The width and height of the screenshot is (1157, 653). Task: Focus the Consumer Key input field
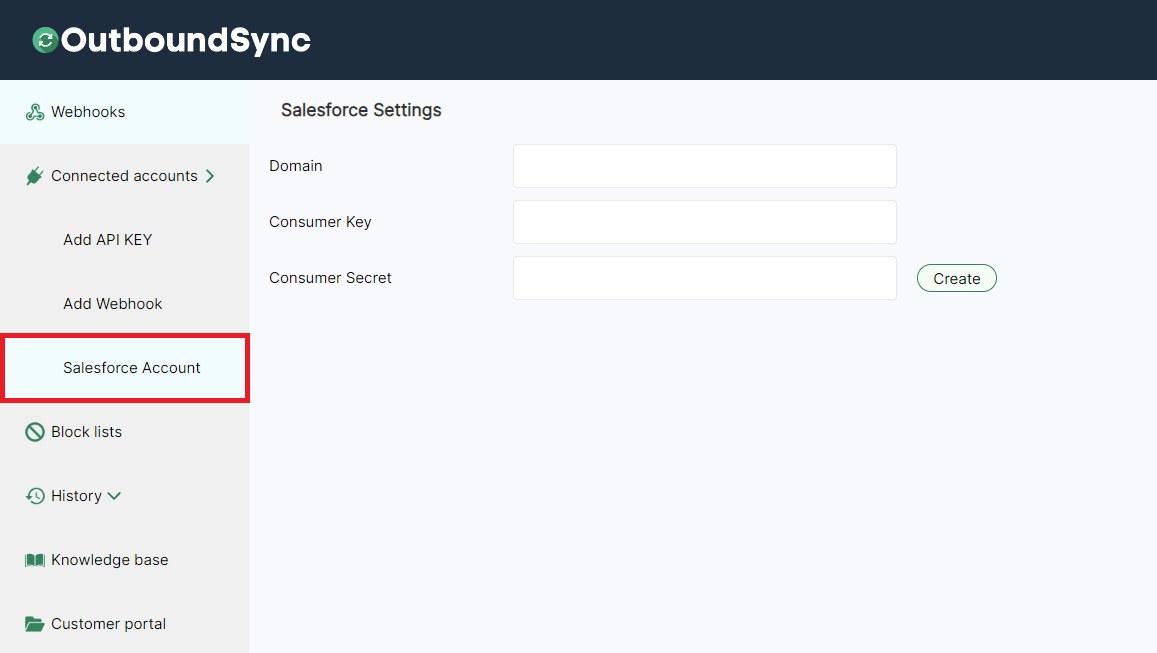705,222
